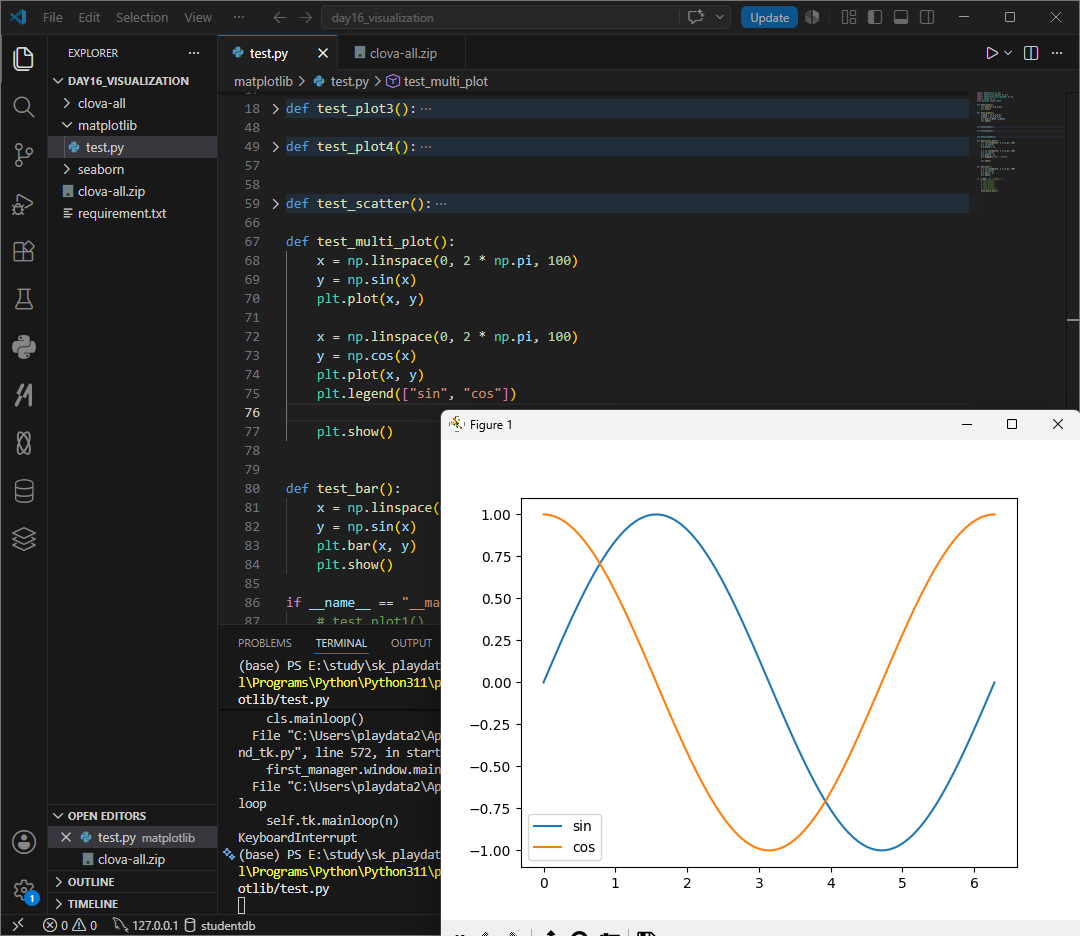Toggle the bottom Panel visibility
Viewport: 1080px width, 936px height.
(x=901, y=17)
